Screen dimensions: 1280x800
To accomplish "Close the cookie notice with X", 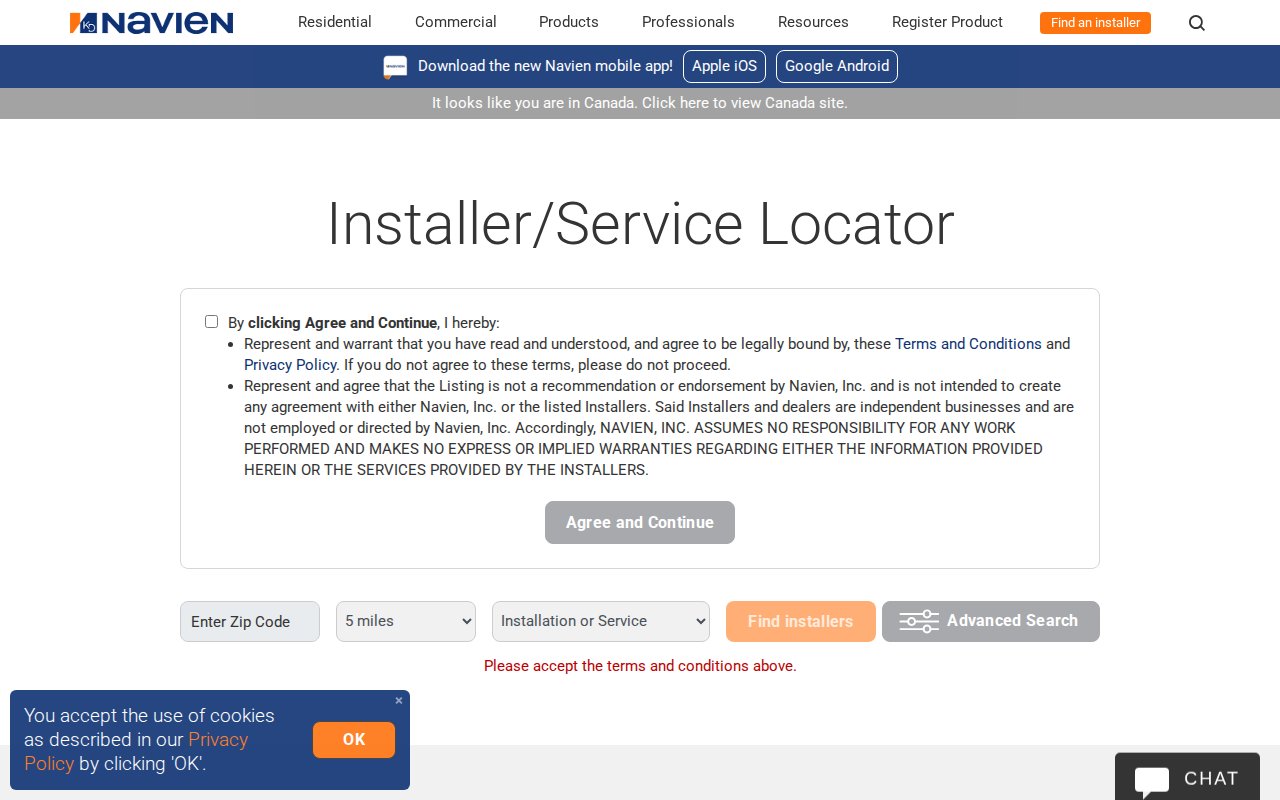I will click(399, 701).
